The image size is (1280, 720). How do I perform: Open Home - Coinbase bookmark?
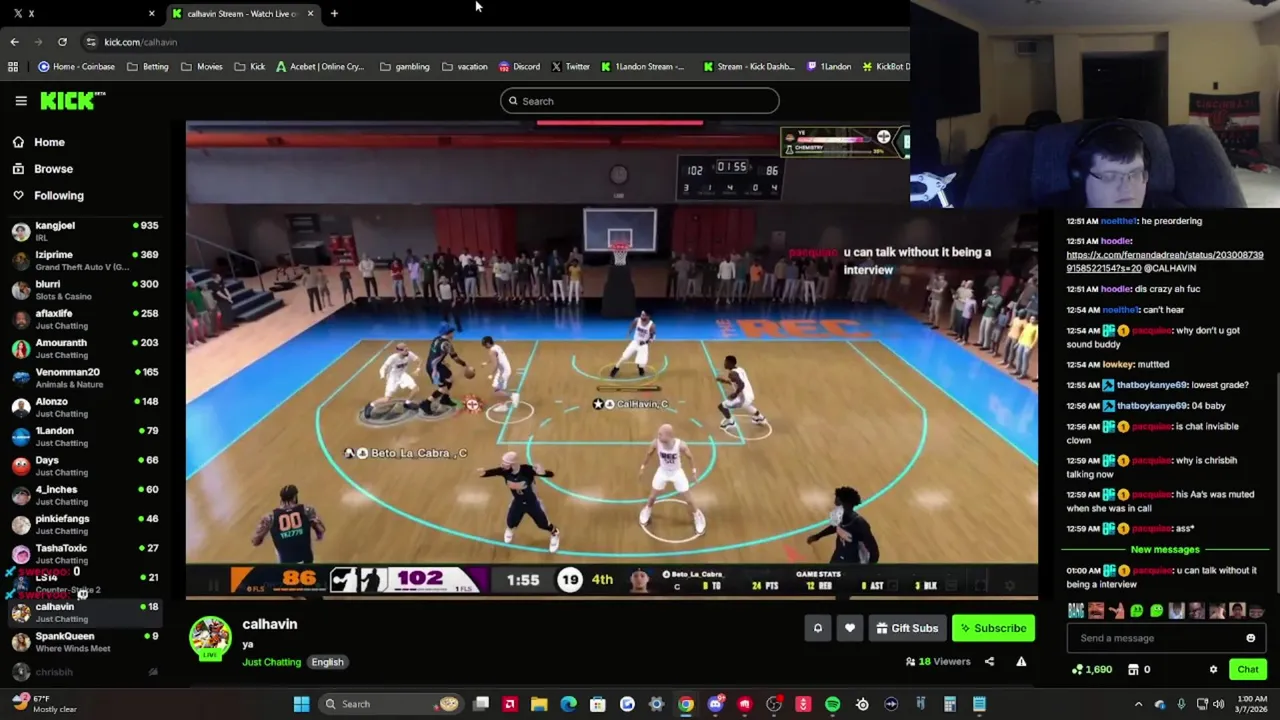(76, 67)
